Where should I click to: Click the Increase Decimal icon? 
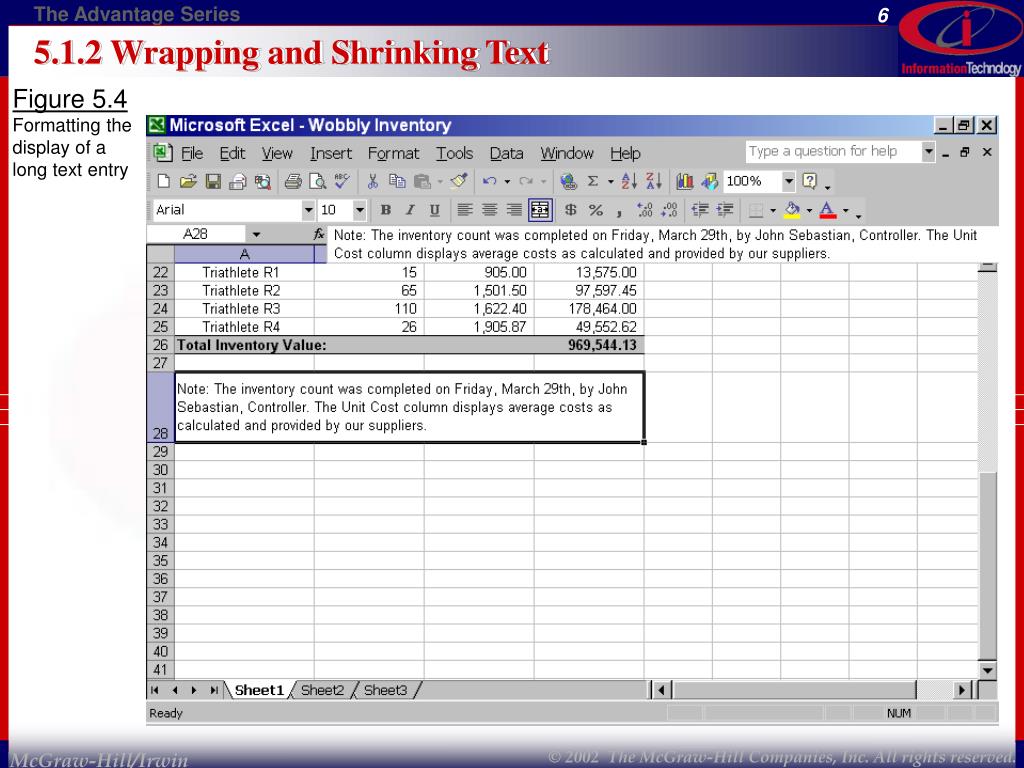[x=645, y=210]
